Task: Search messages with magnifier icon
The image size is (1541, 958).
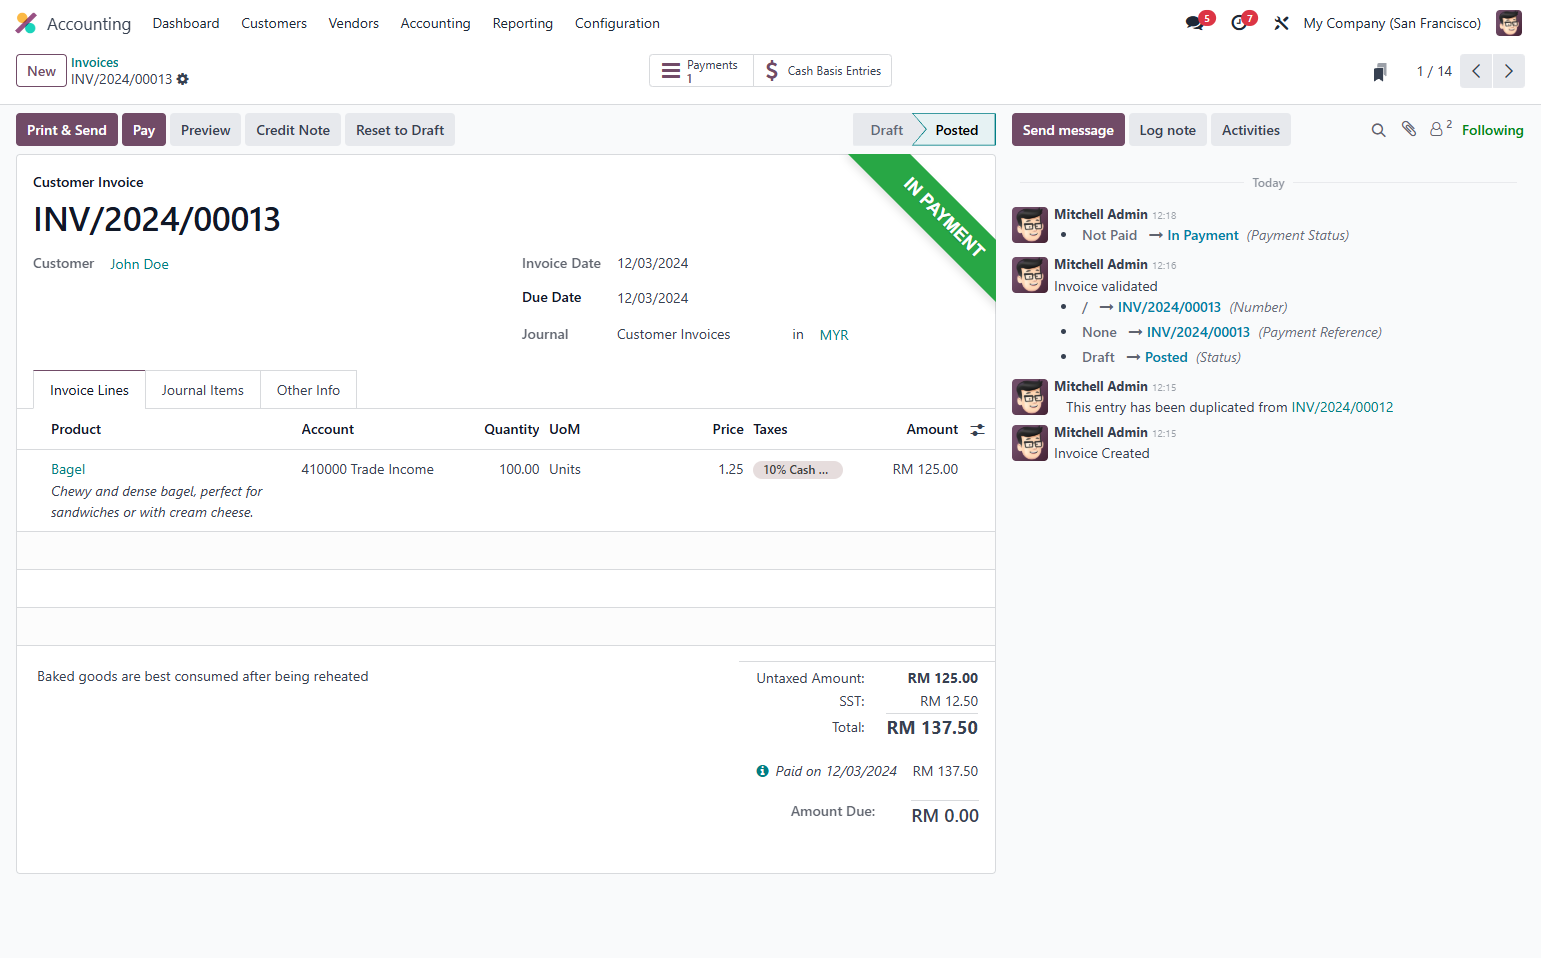Action: [1378, 130]
